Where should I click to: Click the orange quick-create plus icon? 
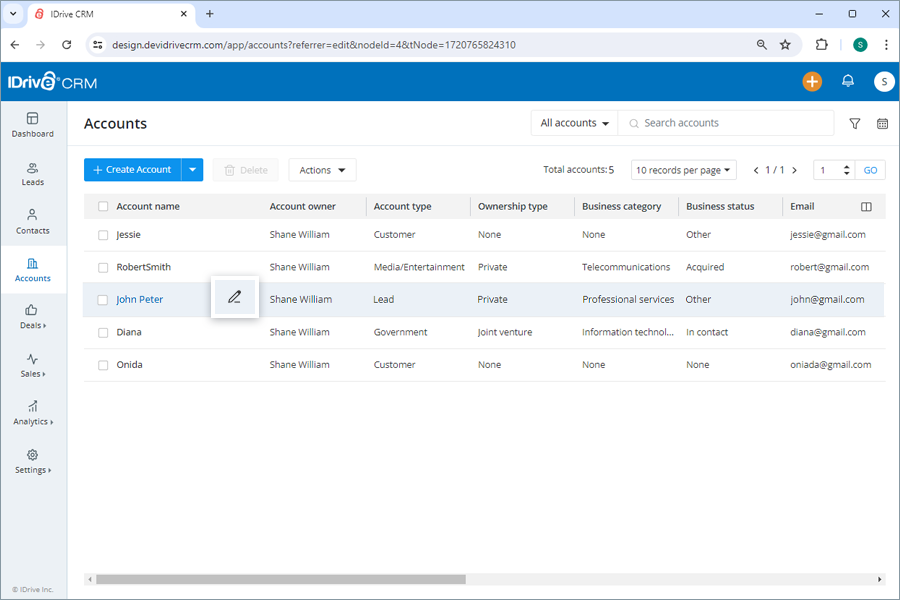812,82
